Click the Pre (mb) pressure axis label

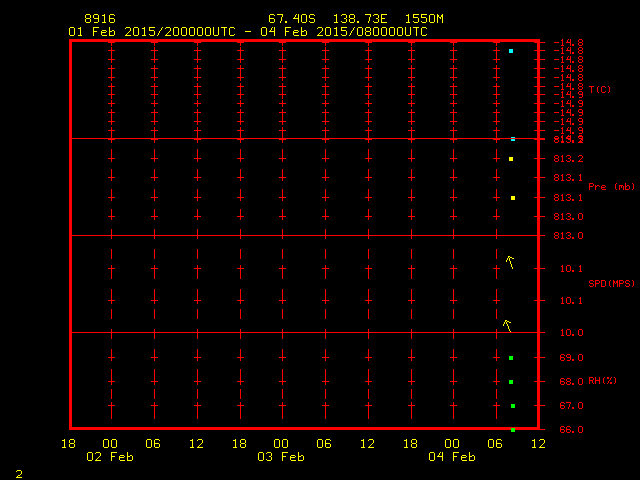pos(611,187)
